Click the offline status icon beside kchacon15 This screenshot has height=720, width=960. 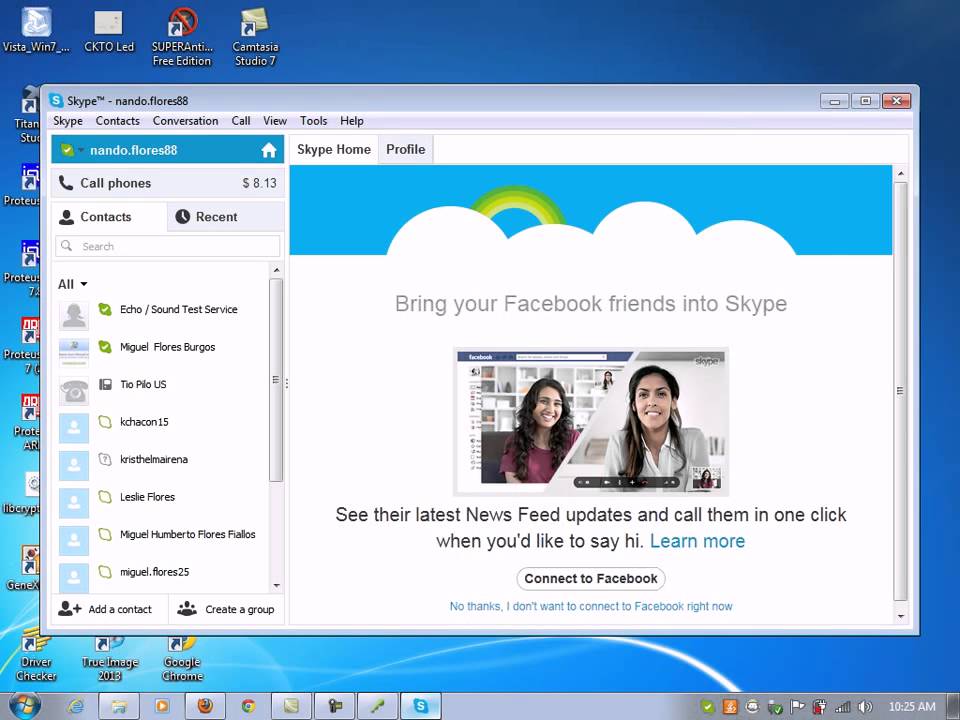105,422
